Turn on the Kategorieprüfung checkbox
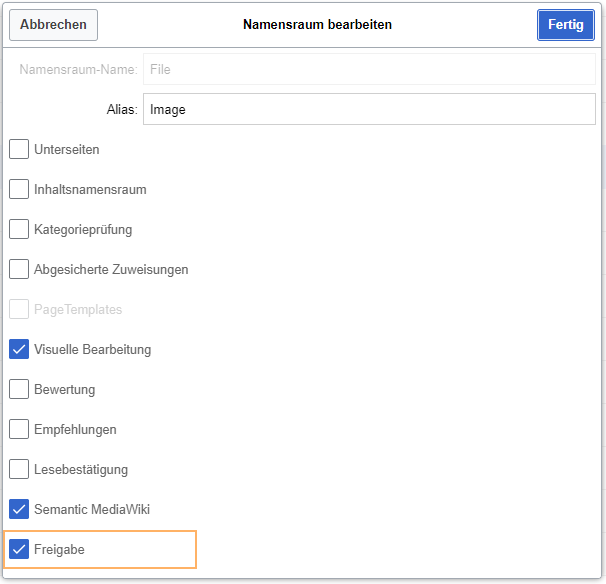This screenshot has width=606, height=584. click(x=19, y=229)
